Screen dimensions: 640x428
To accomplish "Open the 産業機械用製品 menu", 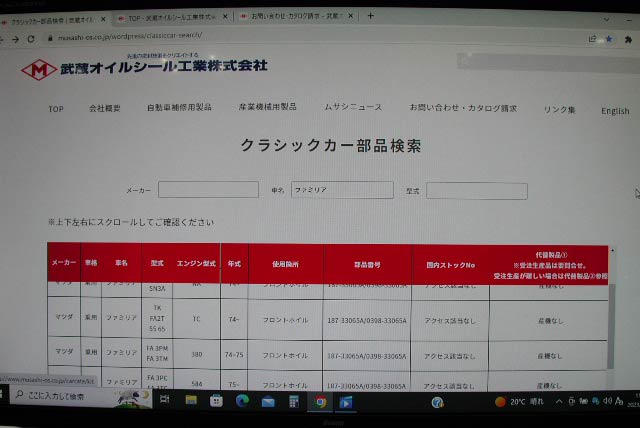I will point(267,107).
